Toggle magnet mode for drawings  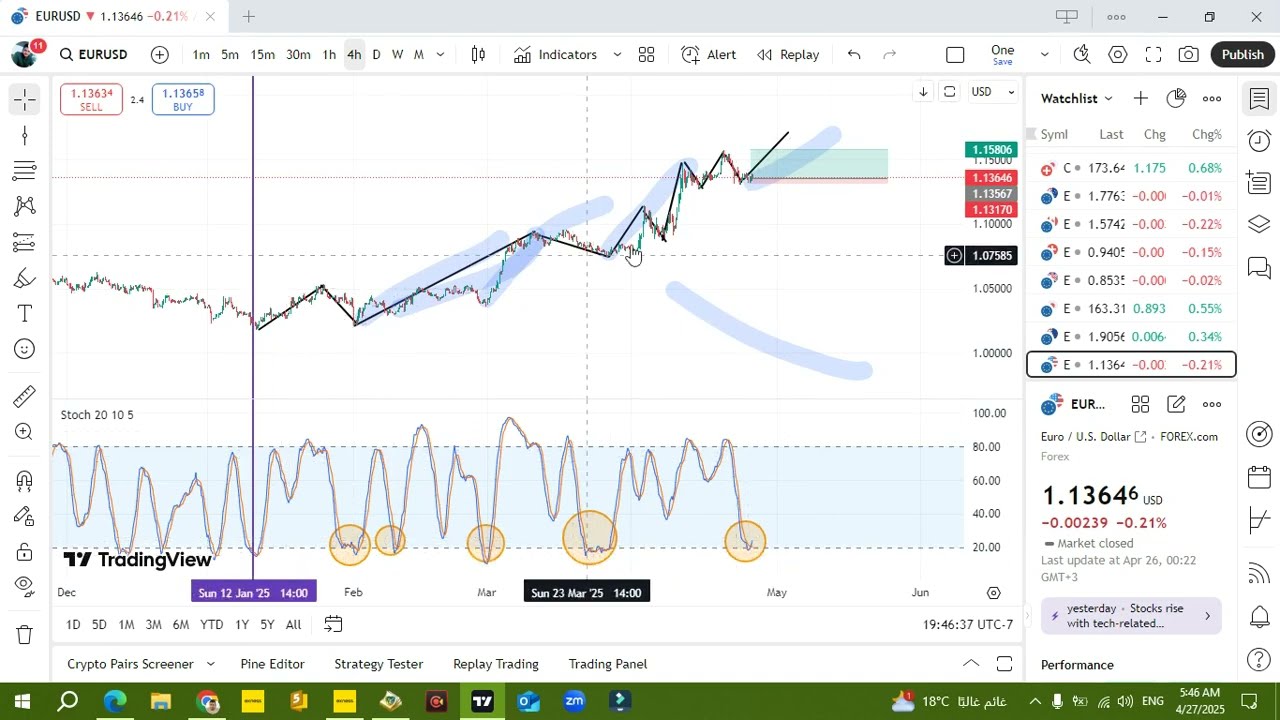pyautogui.click(x=25, y=481)
